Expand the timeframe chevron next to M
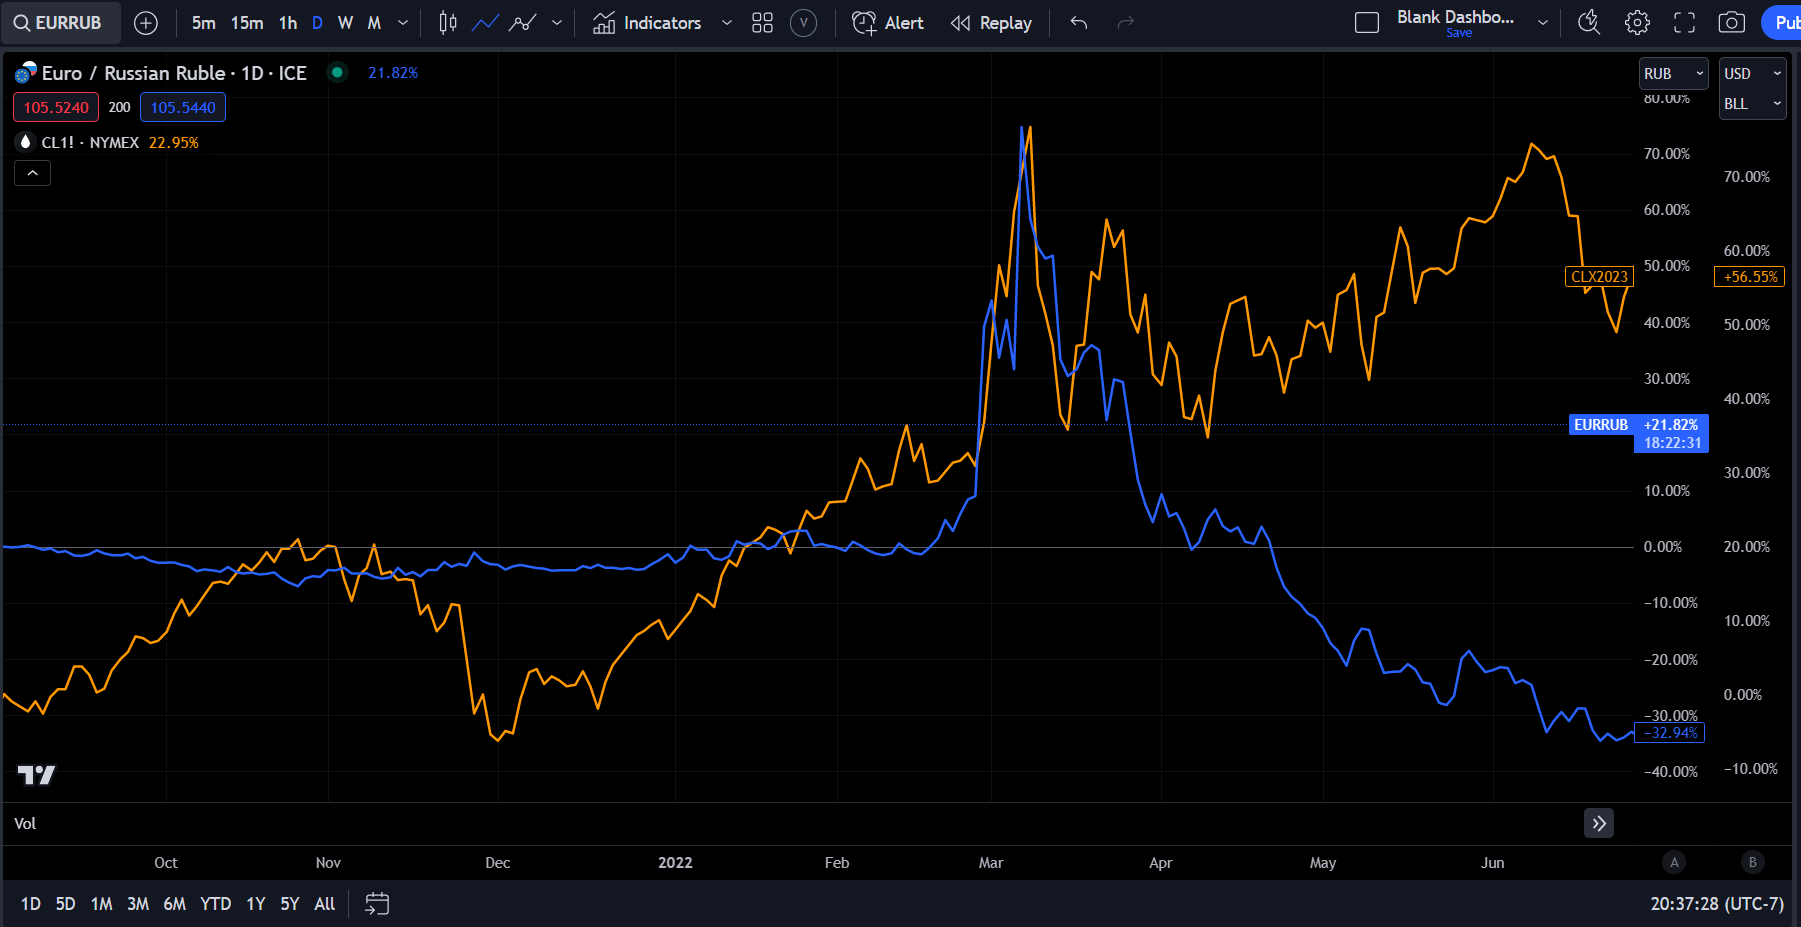The height and width of the screenshot is (927, 1801). [402, 22]
